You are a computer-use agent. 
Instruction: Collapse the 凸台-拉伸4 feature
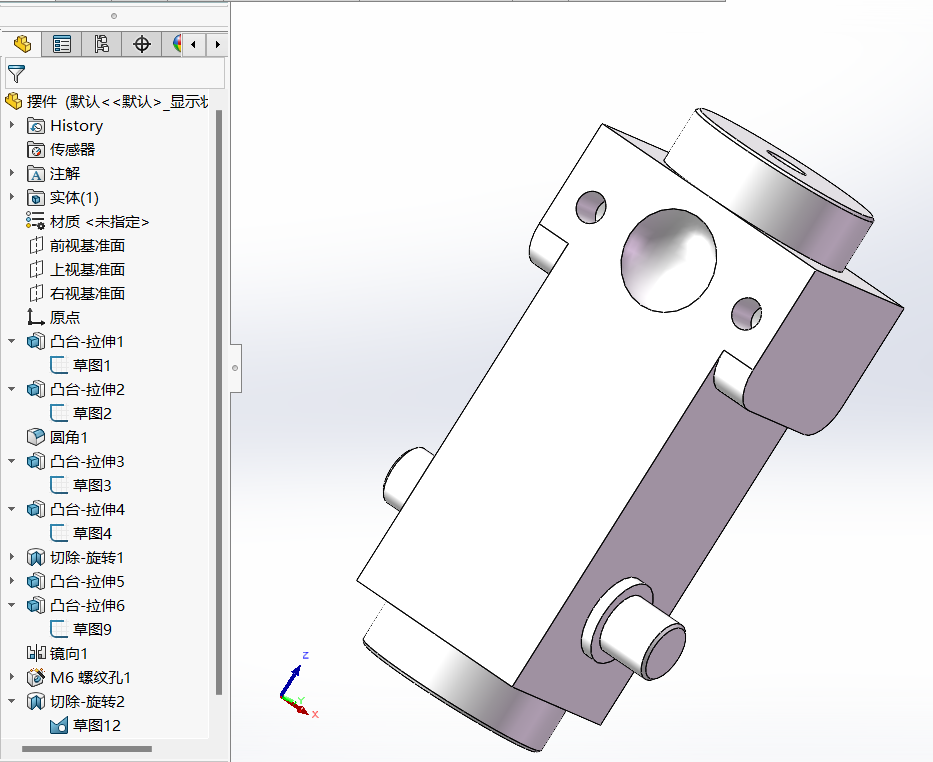coord(12,509)
